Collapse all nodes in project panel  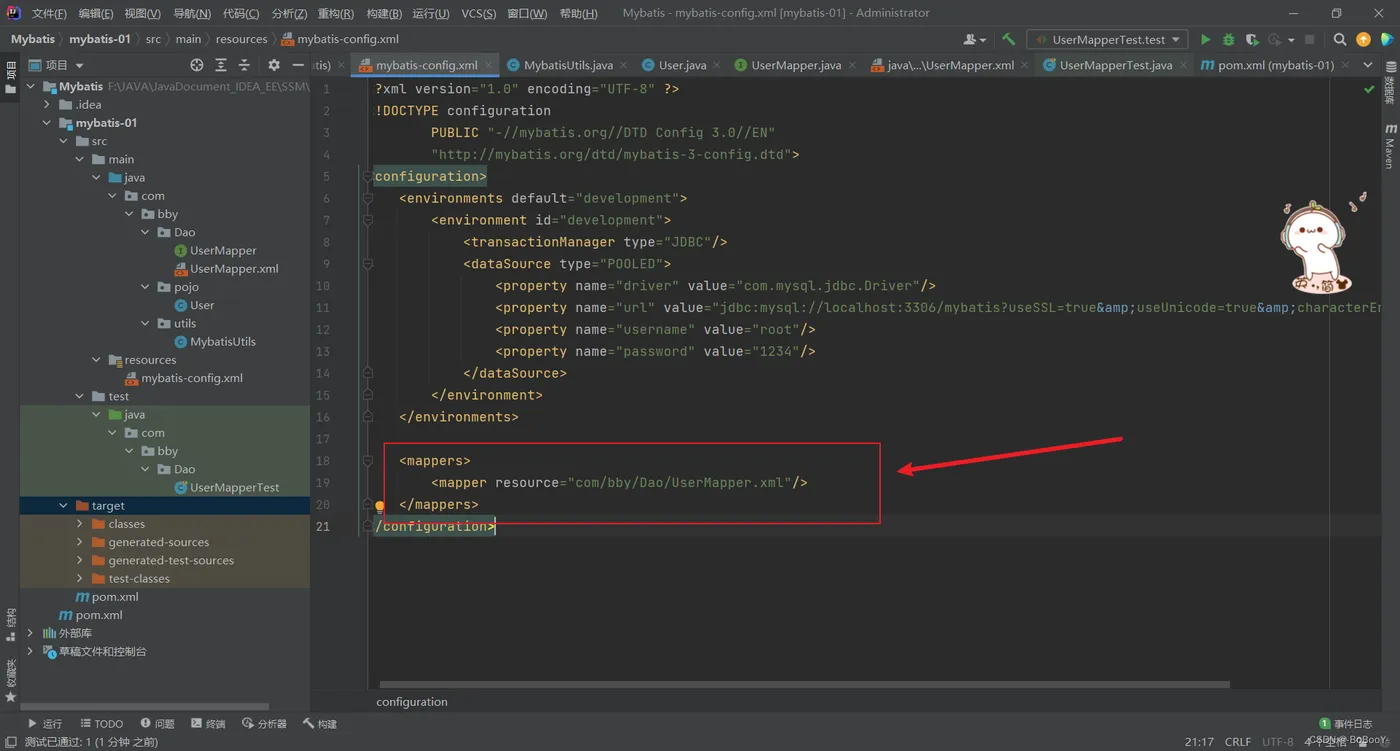pos(244,65)
